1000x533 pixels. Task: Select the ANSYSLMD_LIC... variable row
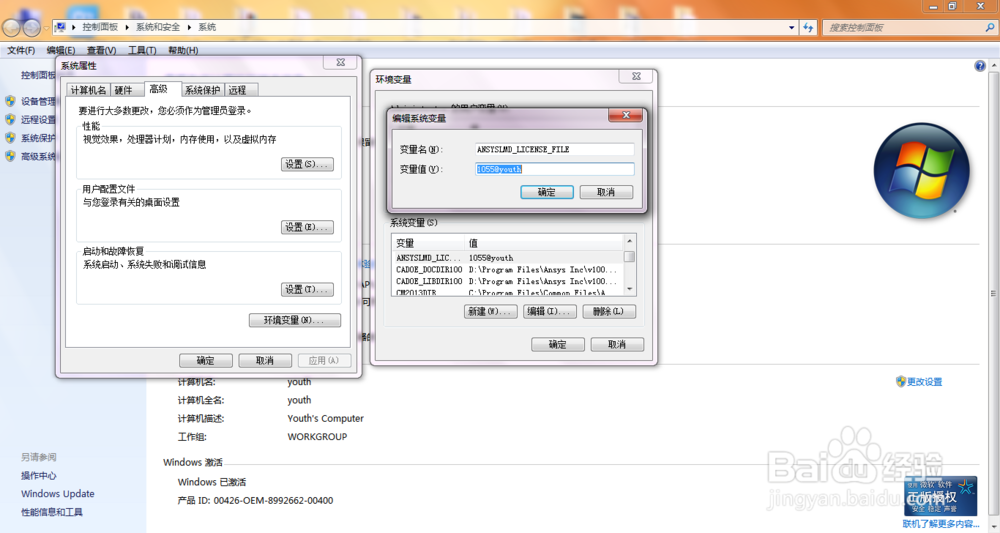(508, 258)
